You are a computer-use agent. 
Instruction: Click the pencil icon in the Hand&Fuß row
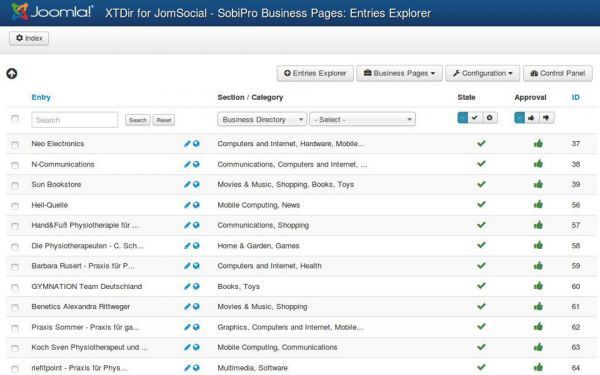(187, 225)
